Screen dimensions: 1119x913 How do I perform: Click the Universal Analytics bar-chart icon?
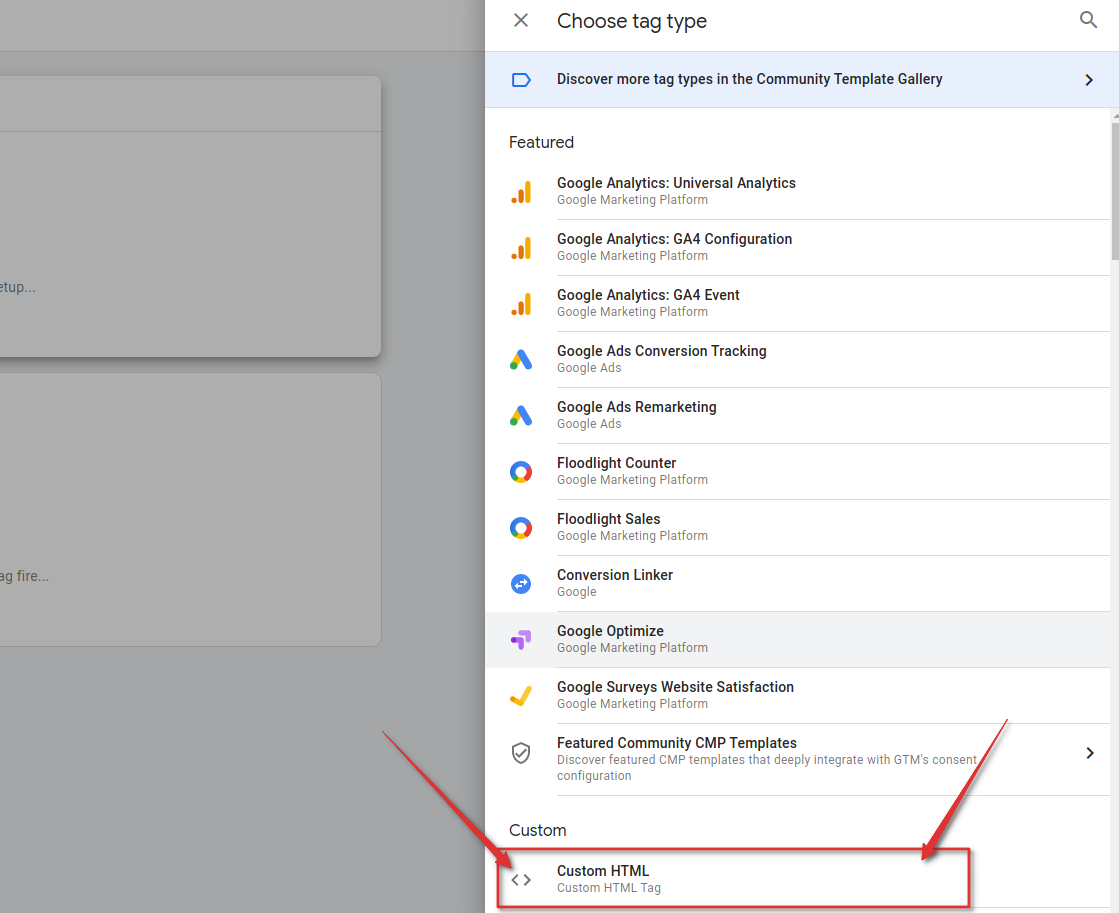521,192
